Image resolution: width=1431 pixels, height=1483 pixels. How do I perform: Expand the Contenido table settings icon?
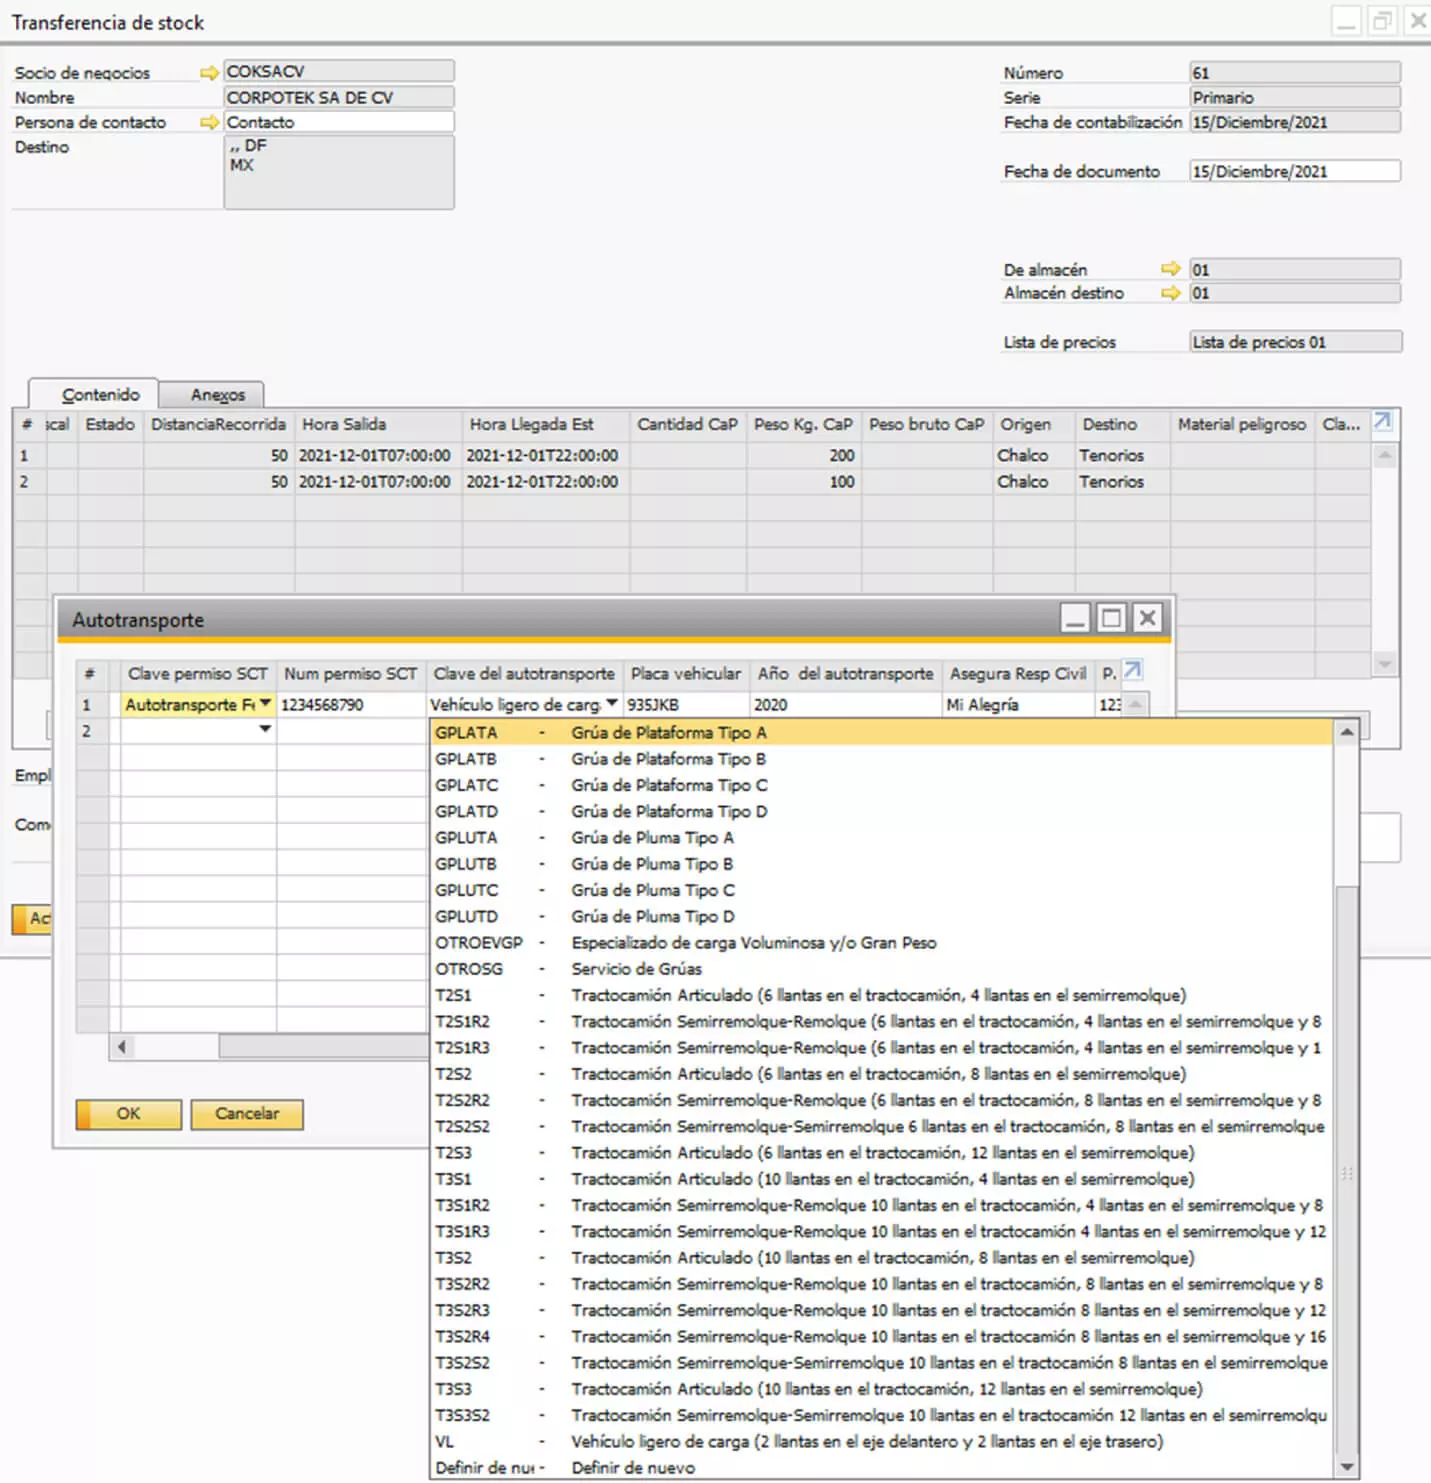[x=1382, y=422]
